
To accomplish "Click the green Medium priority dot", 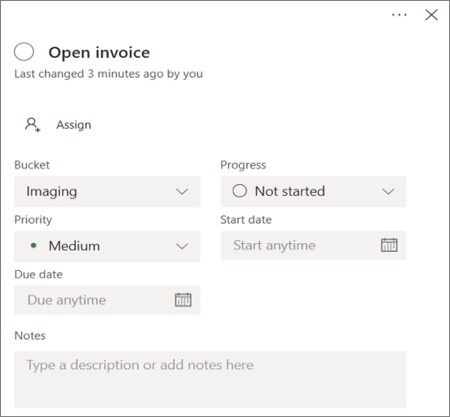I will coord(33,246).
